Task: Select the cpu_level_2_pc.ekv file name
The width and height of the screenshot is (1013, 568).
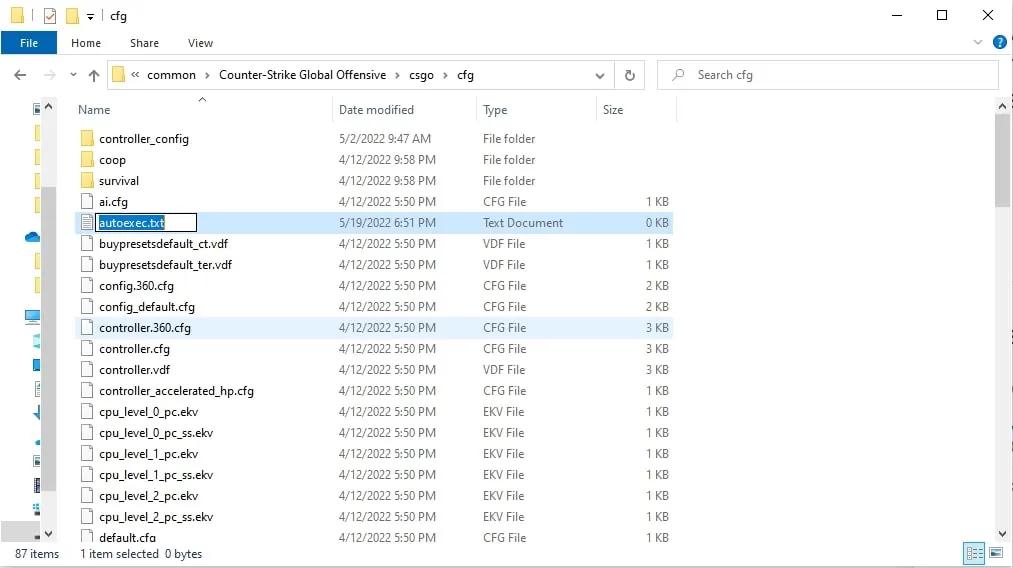Action: click(x=149, y=496)
